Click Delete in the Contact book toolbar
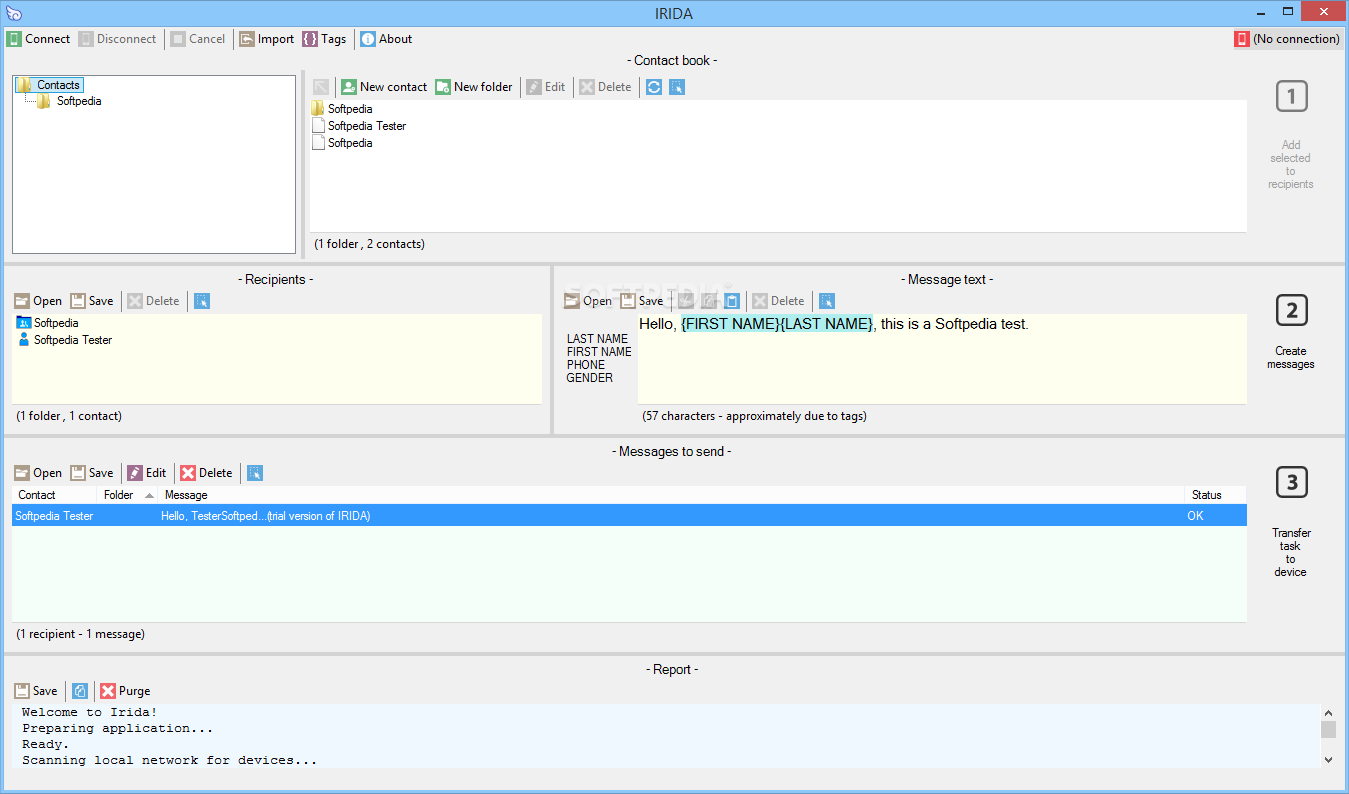This screenshot has height=794, width=1349. 605,87
